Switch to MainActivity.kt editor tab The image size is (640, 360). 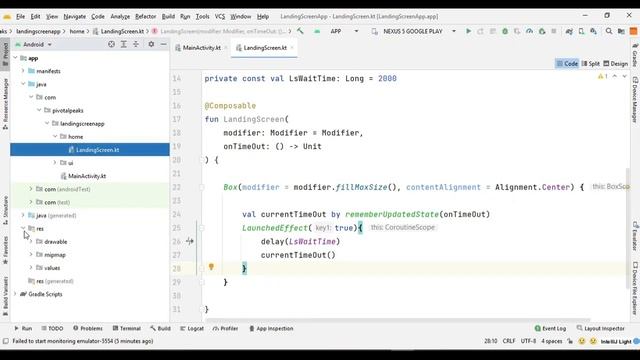[x=201, y=48]
